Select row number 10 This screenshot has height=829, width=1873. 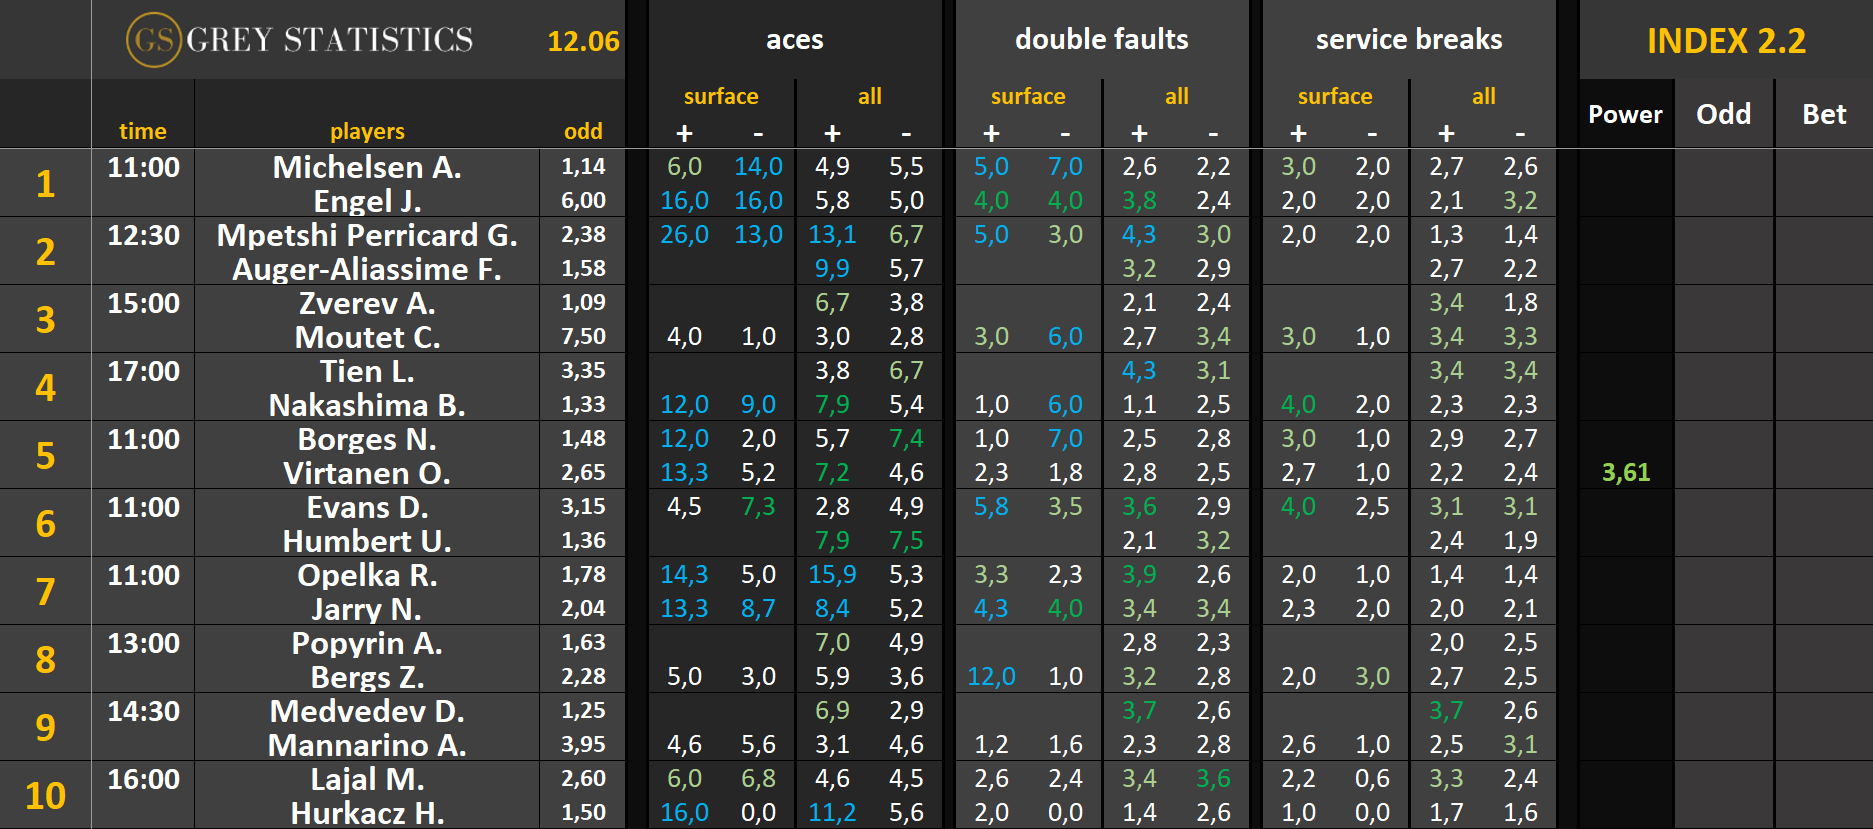[45, 795]
